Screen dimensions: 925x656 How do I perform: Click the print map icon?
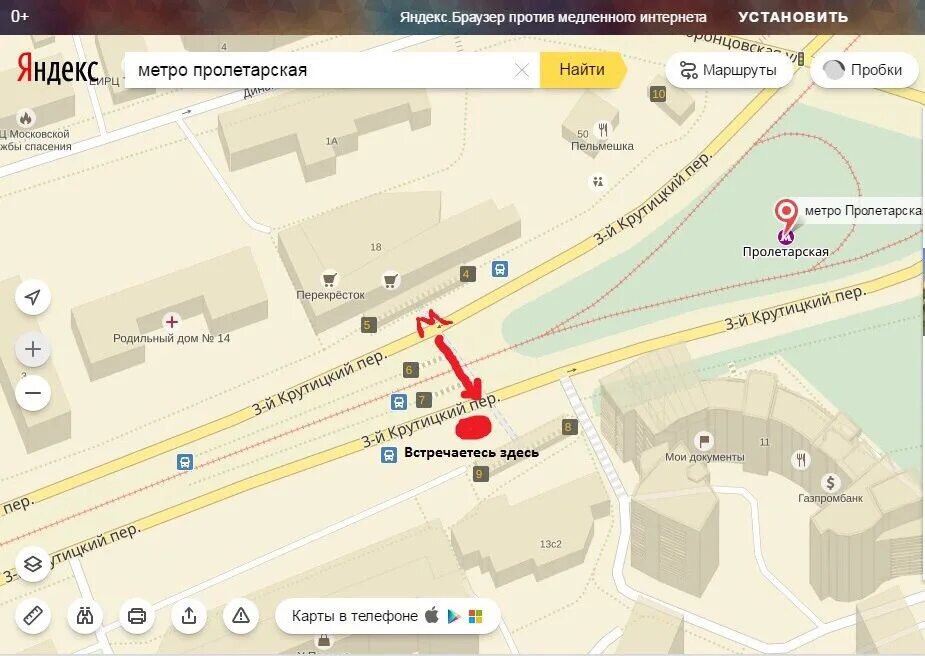137,616
